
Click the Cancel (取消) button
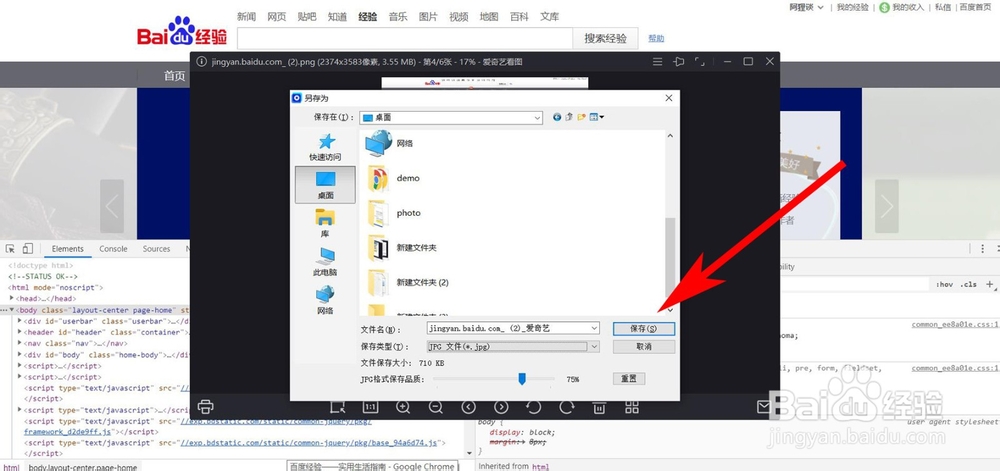coord(643,347)
